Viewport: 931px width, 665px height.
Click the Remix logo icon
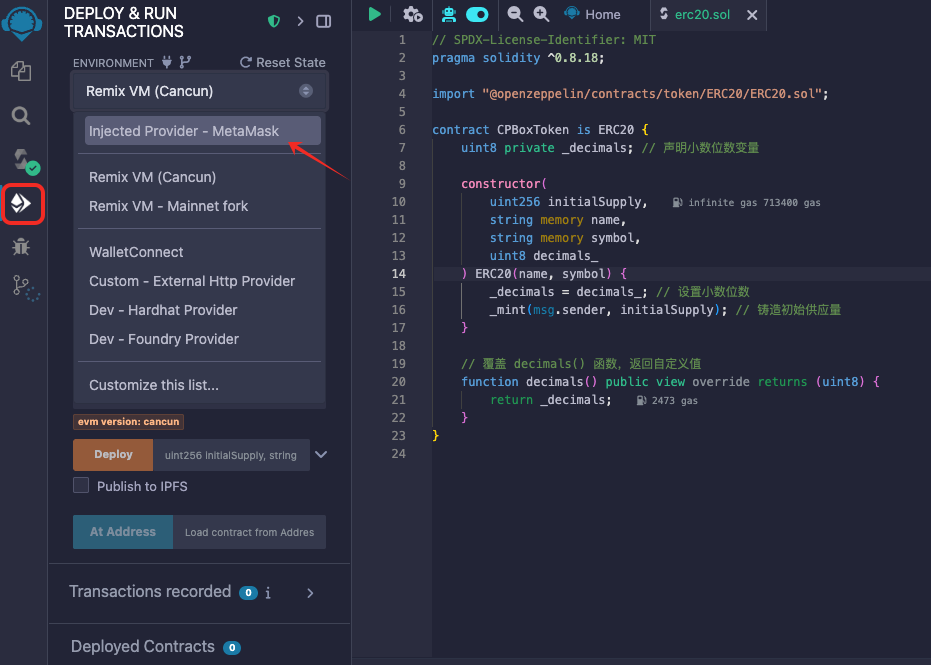pos(22,24)
